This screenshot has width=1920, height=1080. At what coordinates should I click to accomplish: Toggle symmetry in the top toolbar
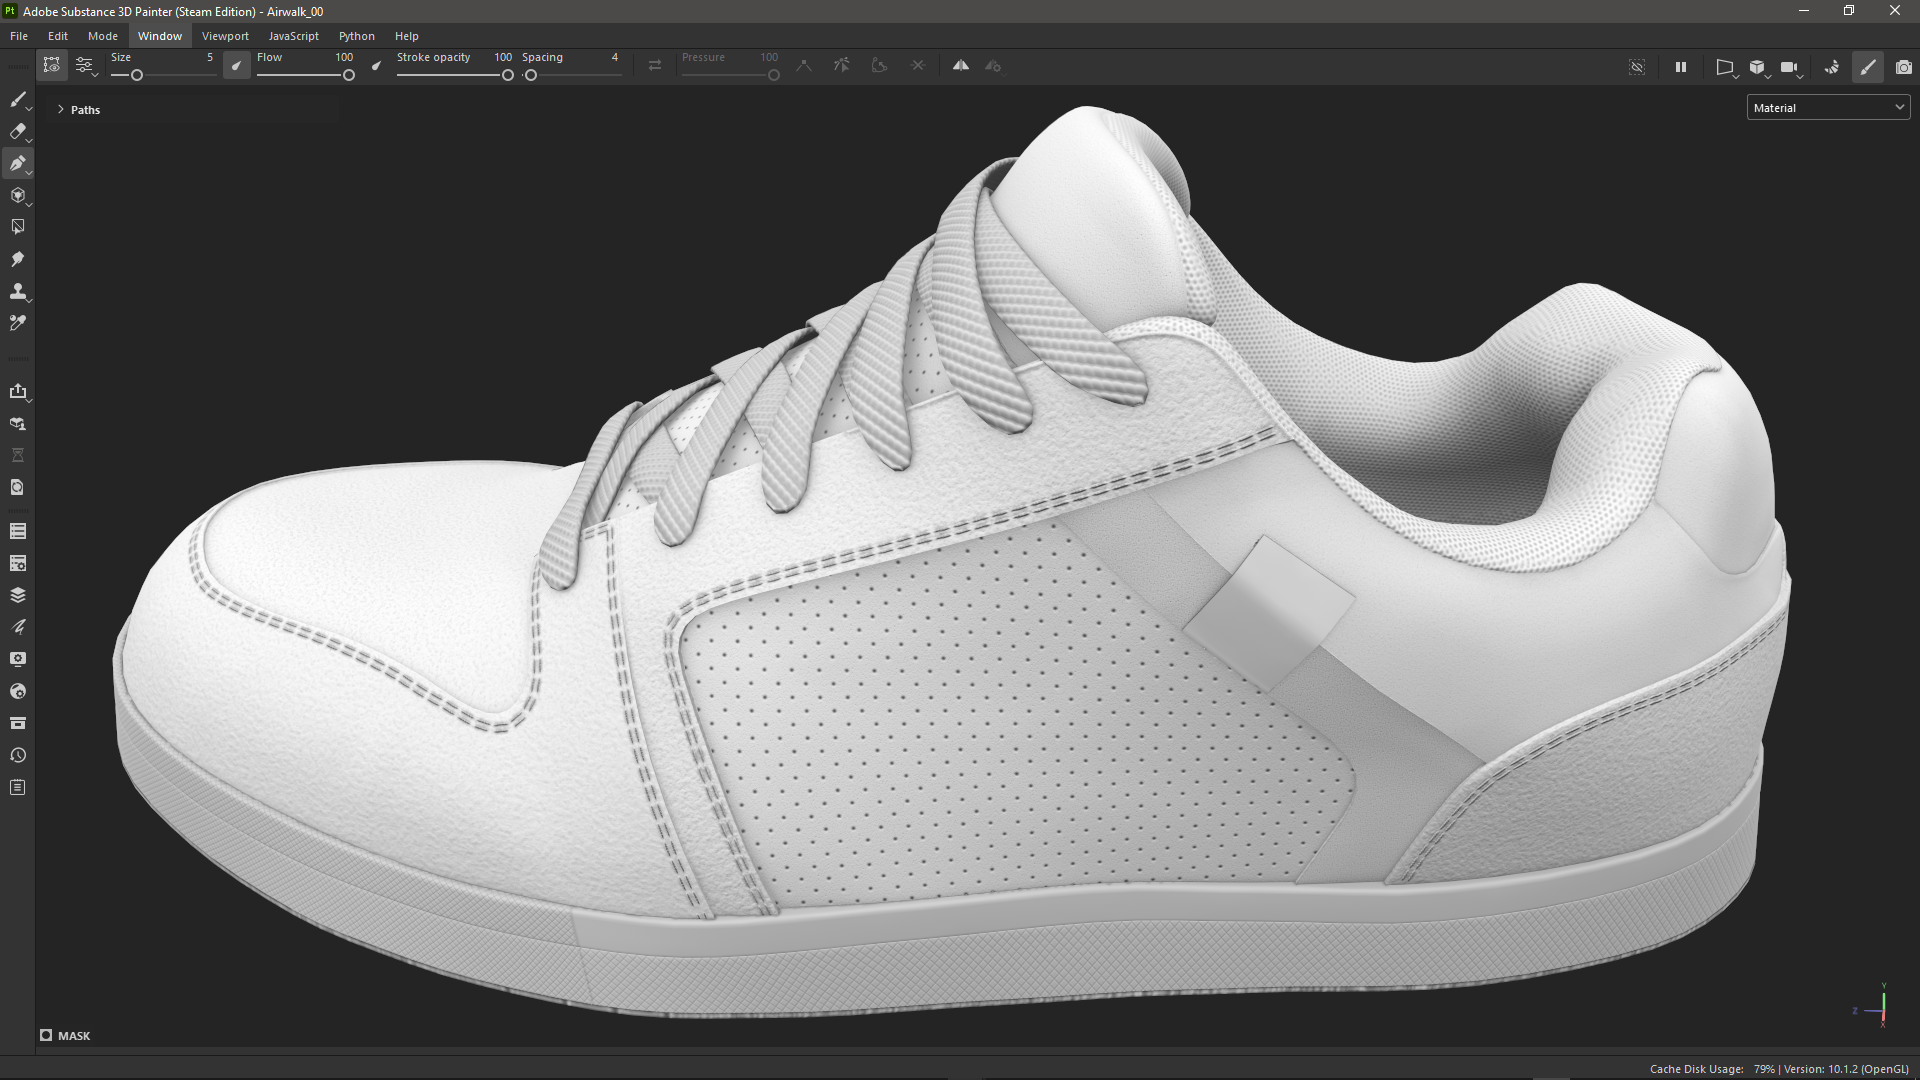(960, 66)
